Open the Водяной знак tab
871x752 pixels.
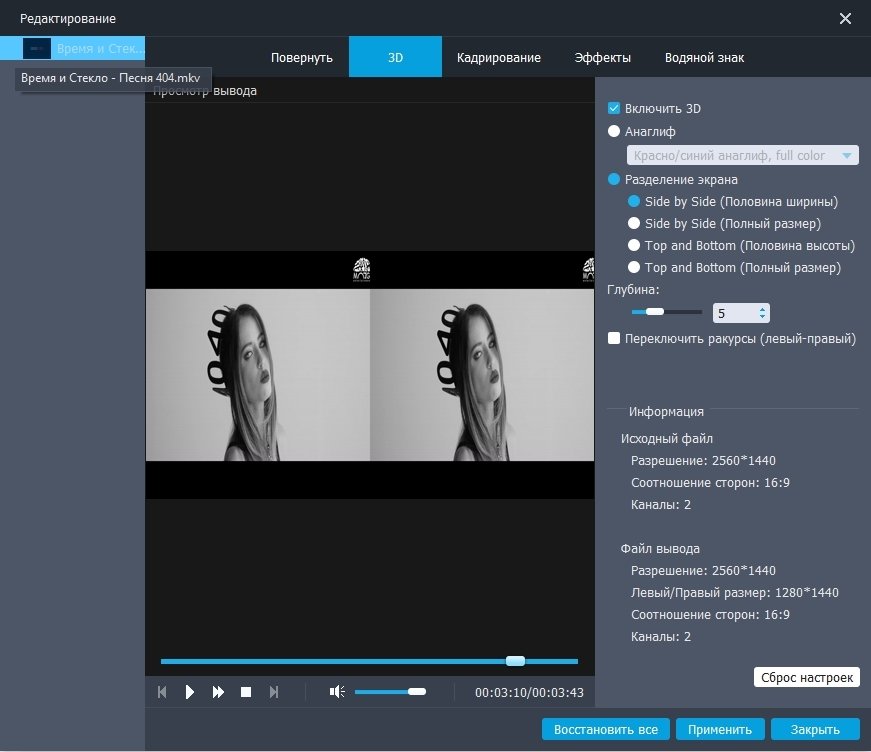tap(704, 58)
